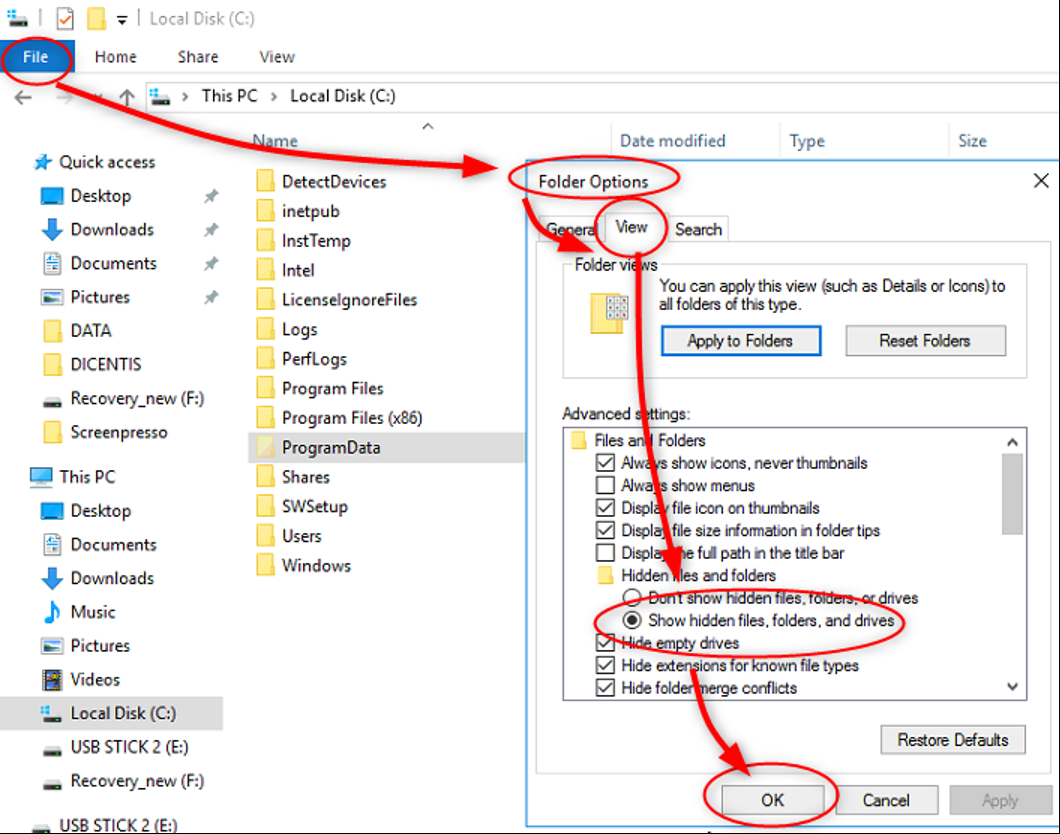Screen dimensions: 1060x834
Task: Switch to Search tab in Folder Options
Action: pos(698,230)
